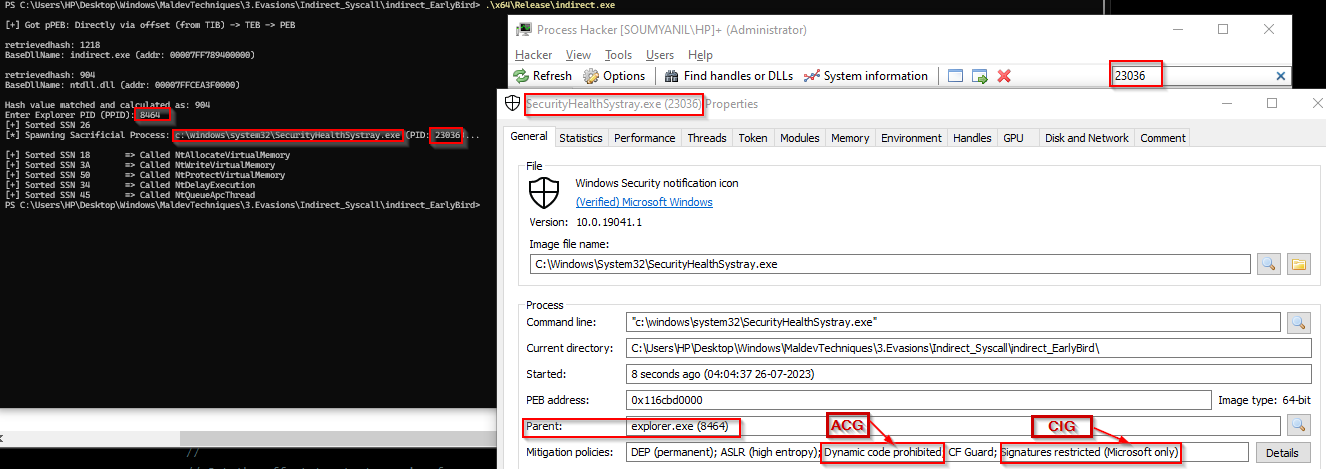Image resolution: width=1326 pixels, height=469 pixels.
Task: Clear the search box with the X
Action: point(1280,76)
